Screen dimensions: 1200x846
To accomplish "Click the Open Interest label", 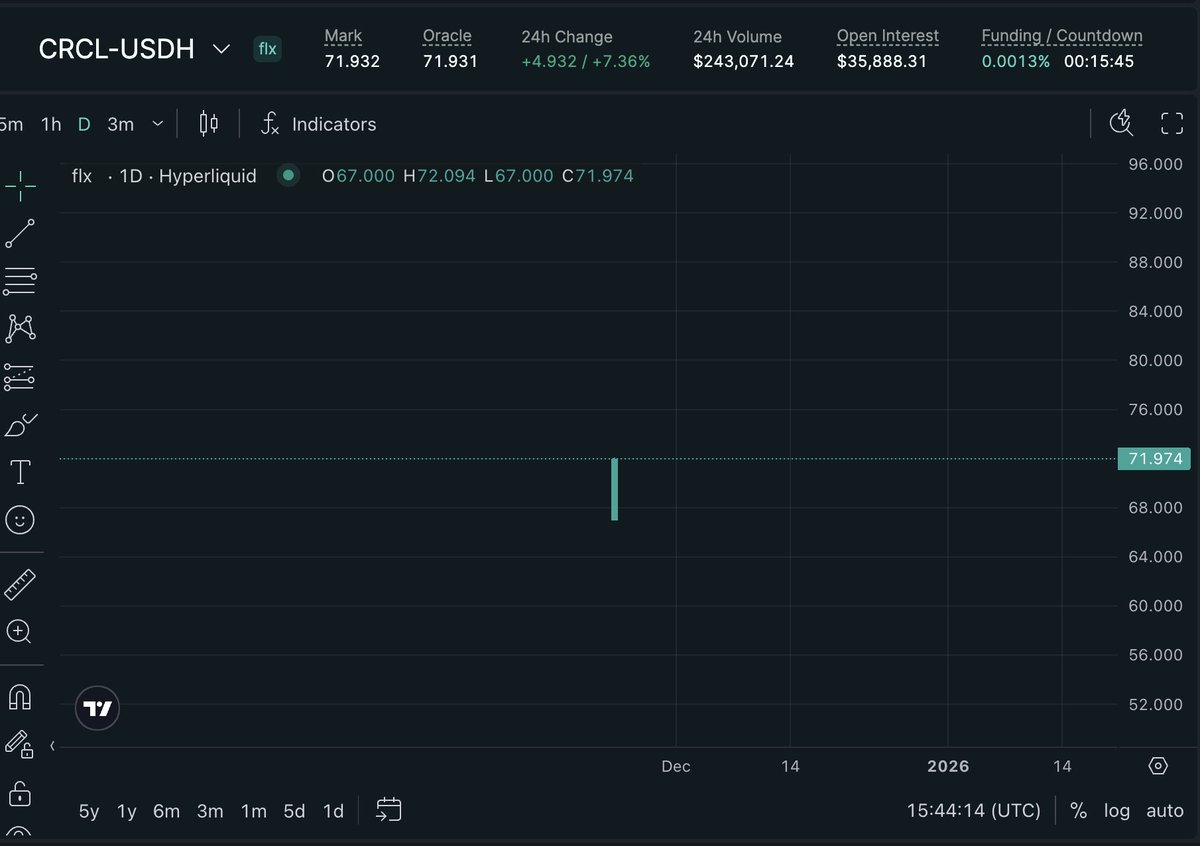I will pos(888,36).
